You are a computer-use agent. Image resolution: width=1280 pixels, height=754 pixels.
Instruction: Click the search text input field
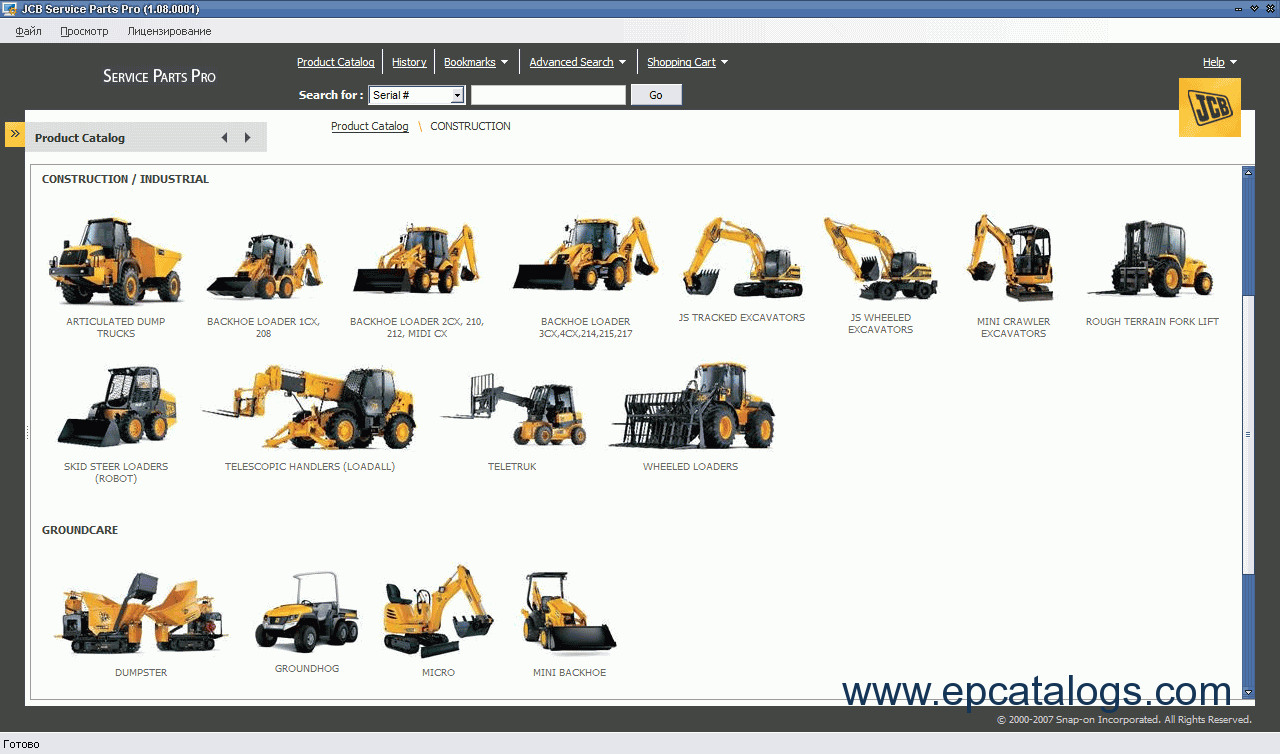click(x=548, y=95)
